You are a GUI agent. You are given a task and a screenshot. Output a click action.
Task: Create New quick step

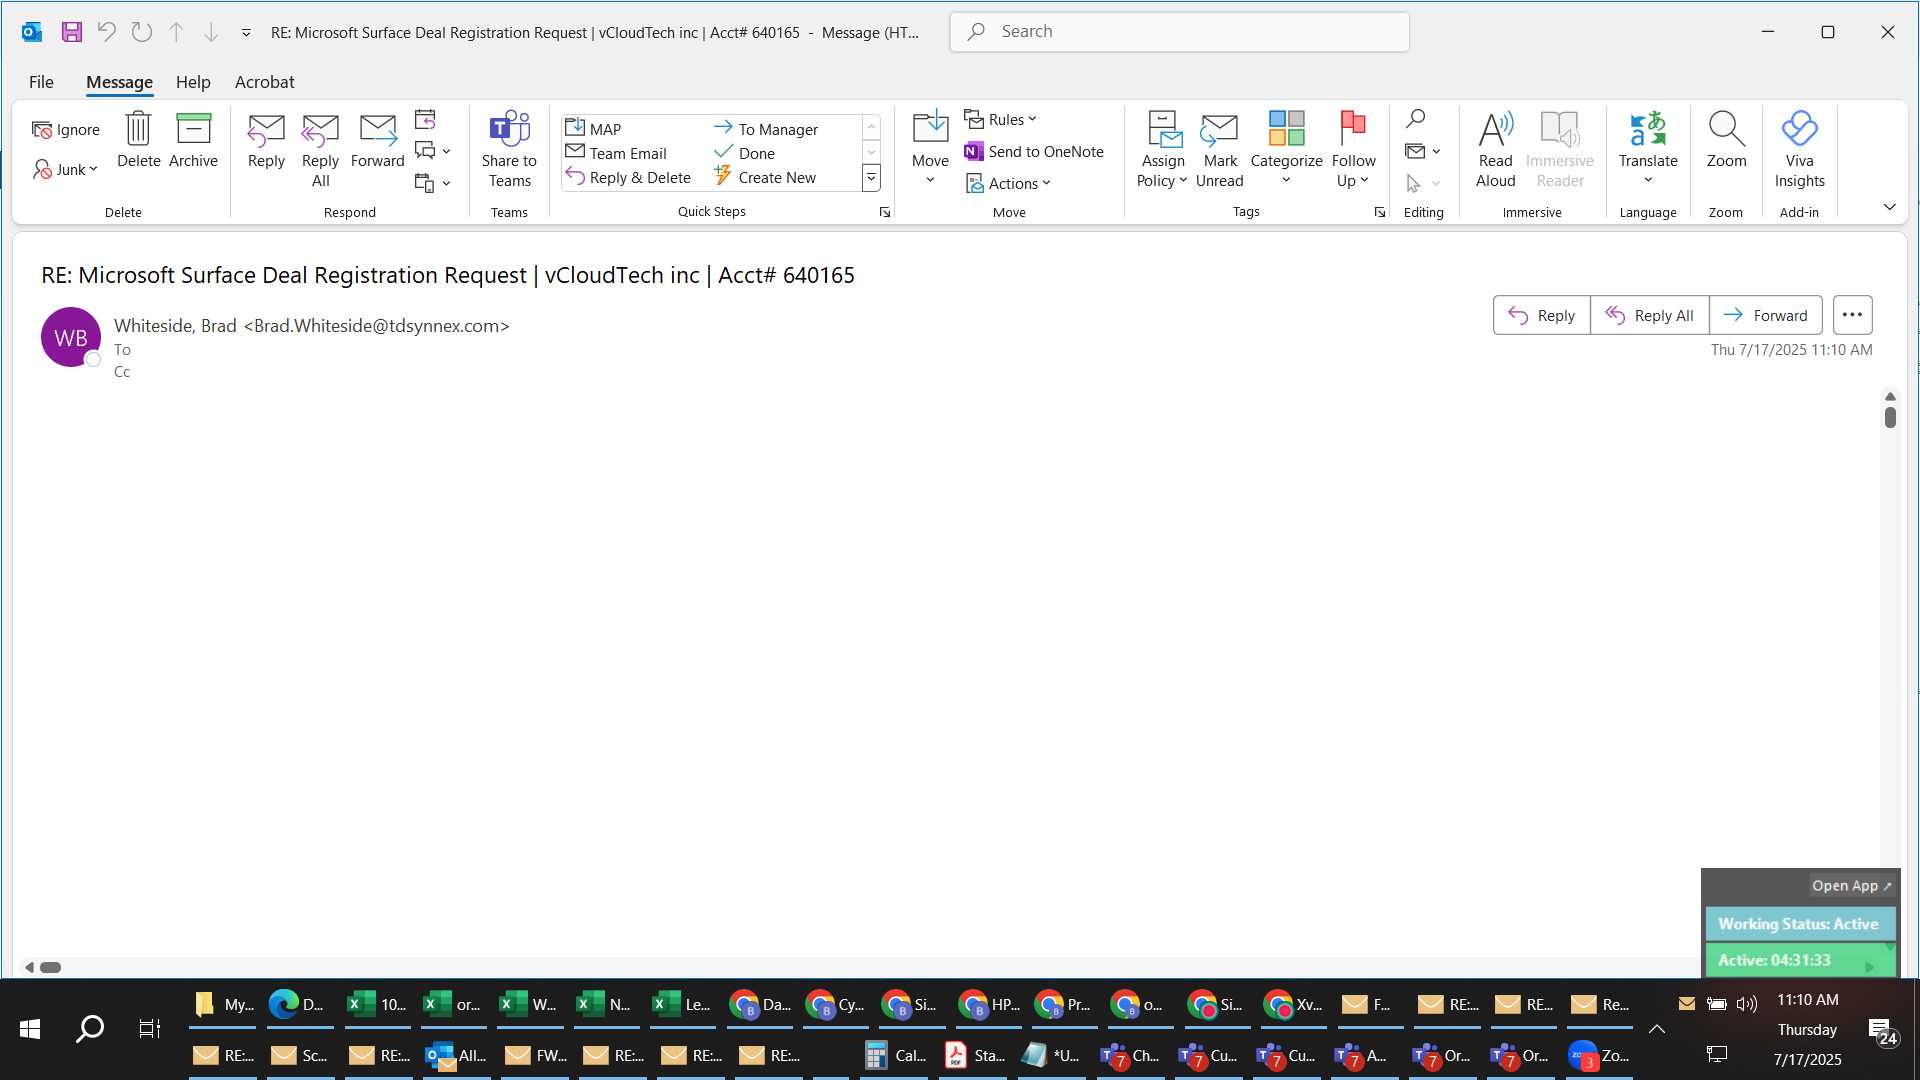click(765, 177)
